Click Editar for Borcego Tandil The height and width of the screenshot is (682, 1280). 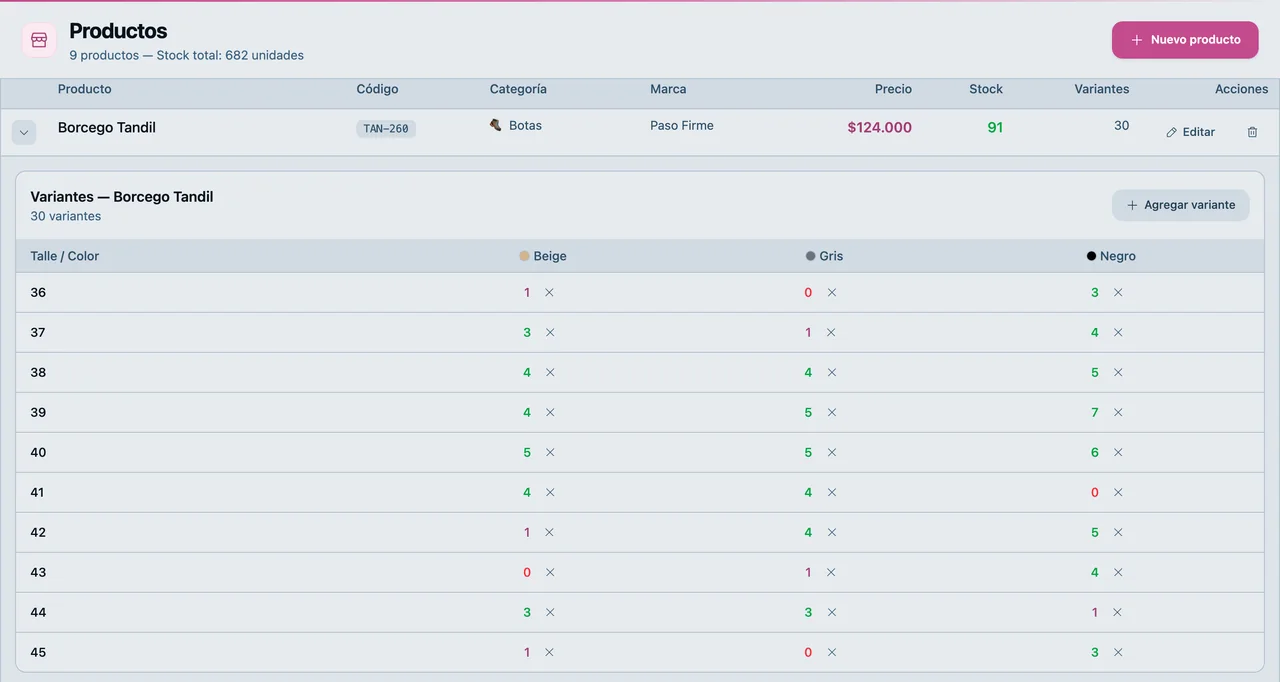(1190, 132)
